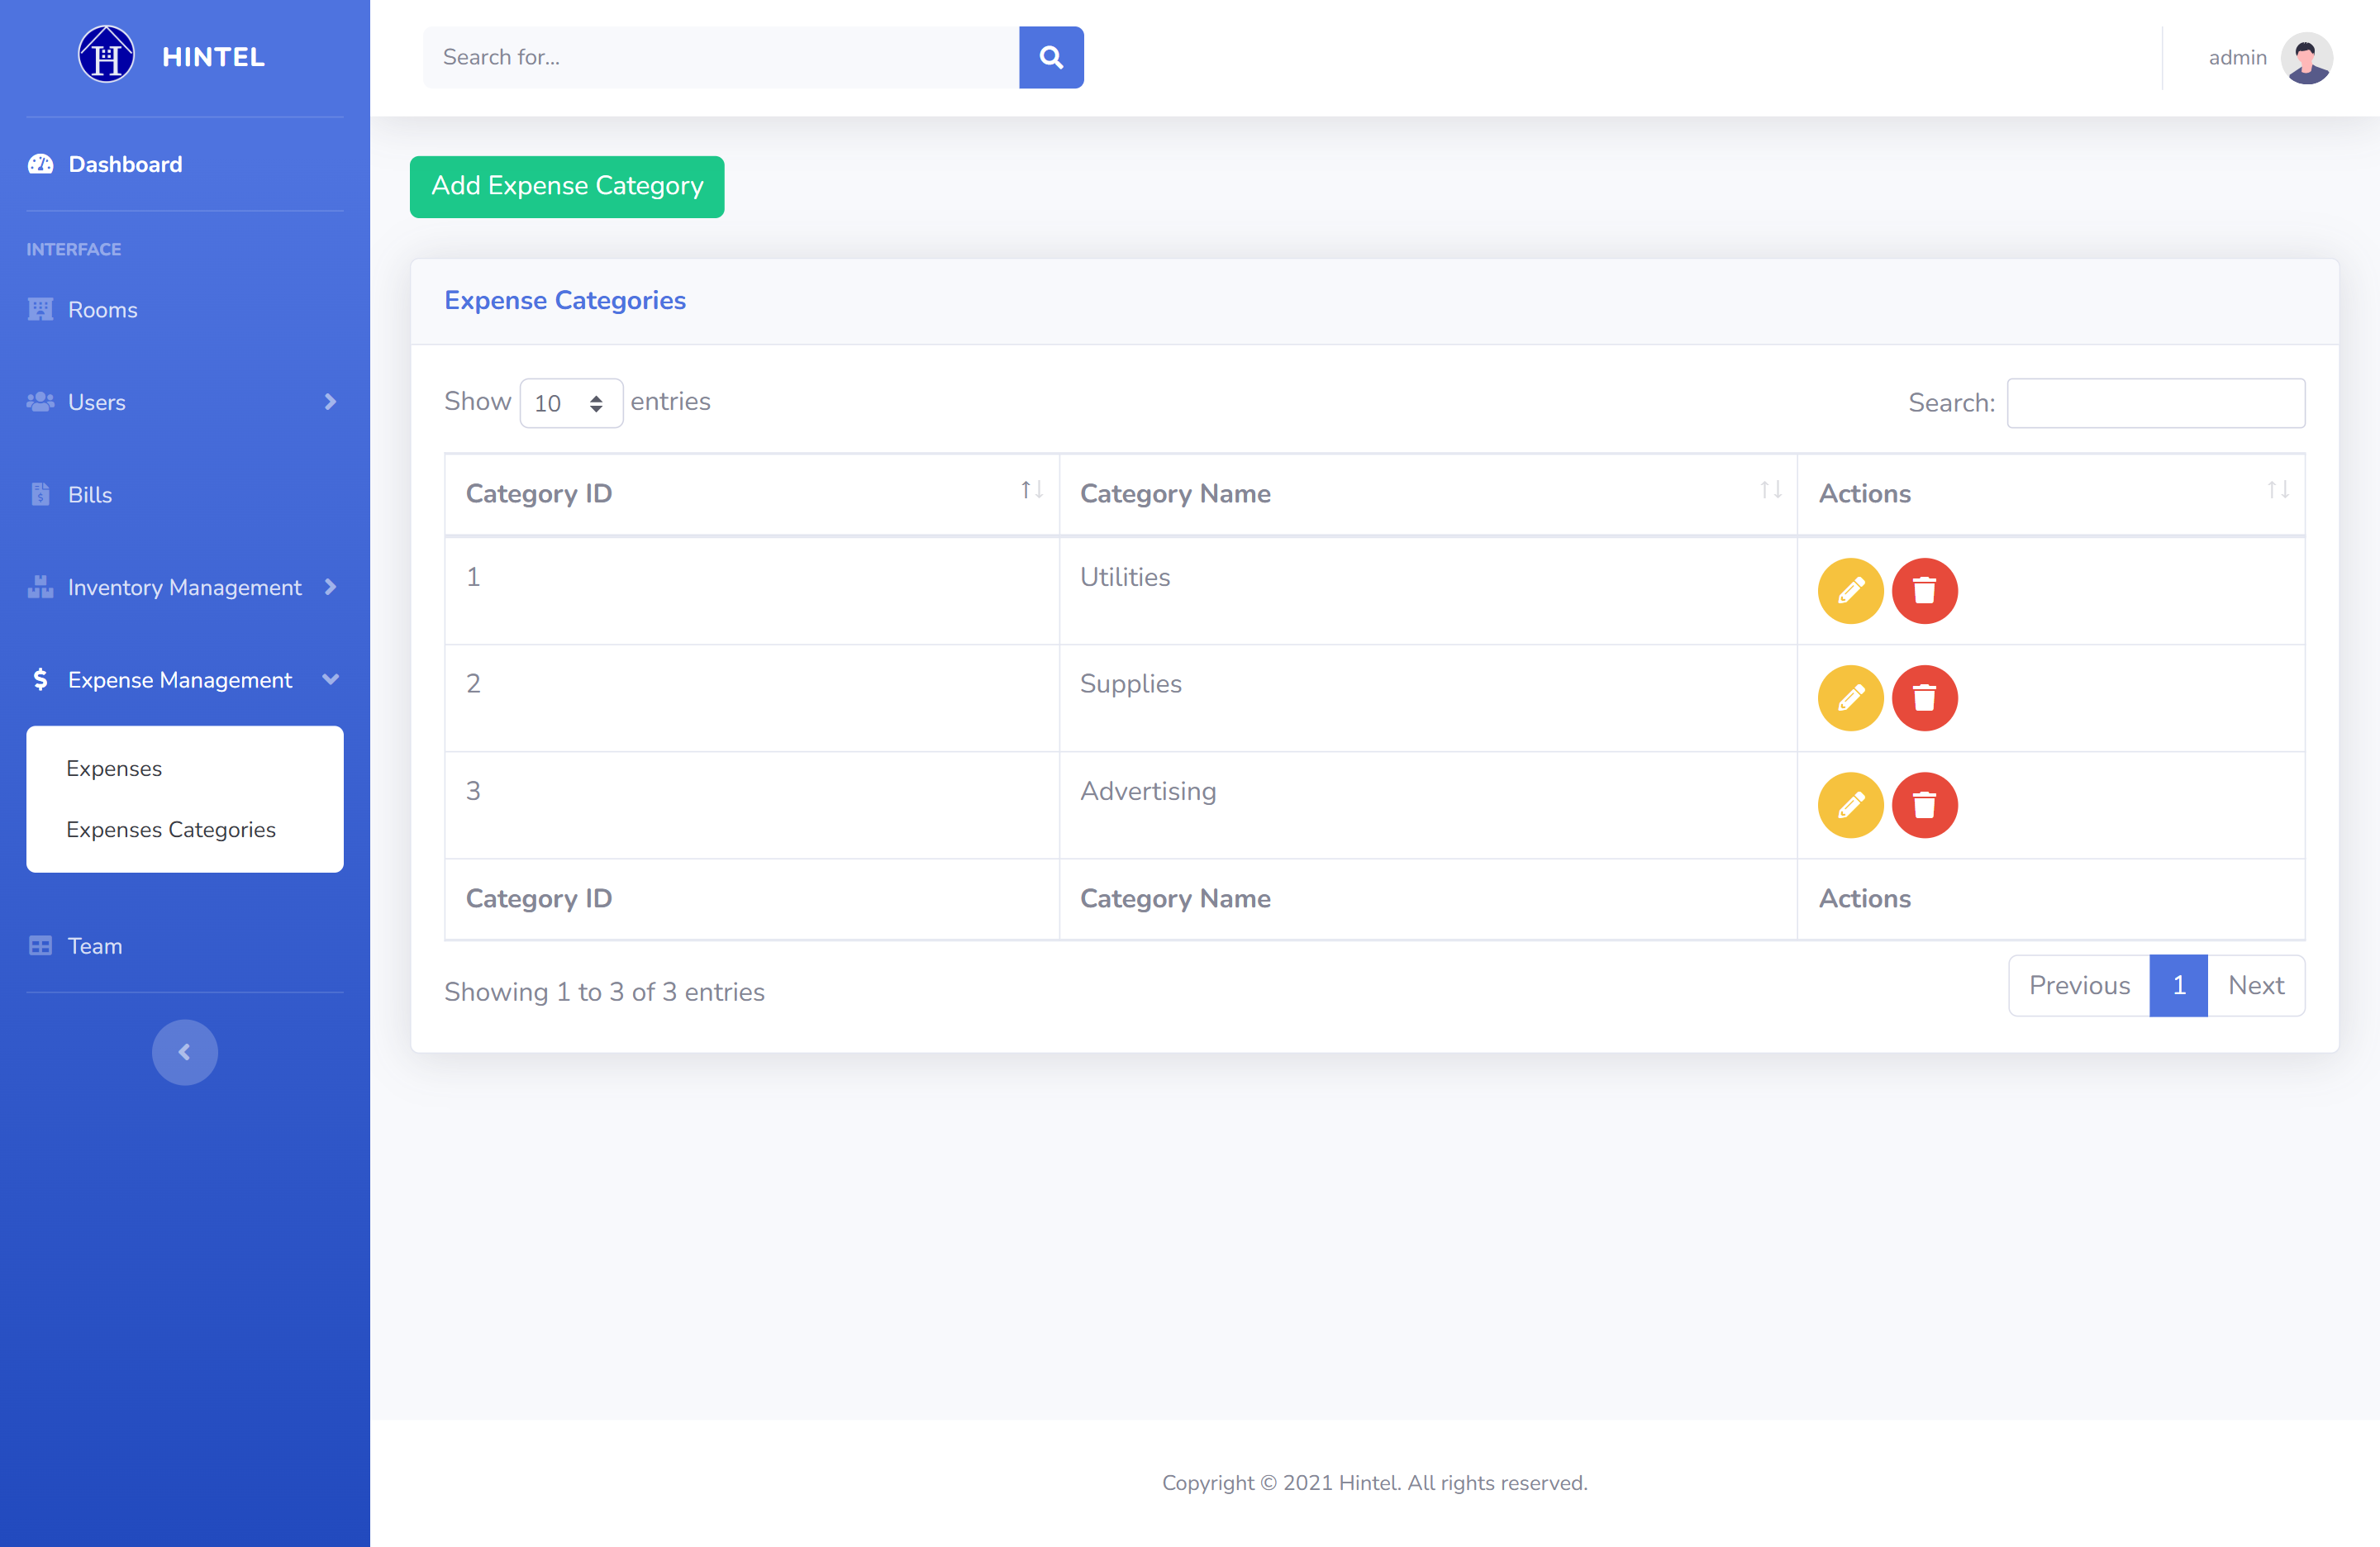Open the Dashboard from the sidebar
2380x1547 pixels.
tap(124, 164)
